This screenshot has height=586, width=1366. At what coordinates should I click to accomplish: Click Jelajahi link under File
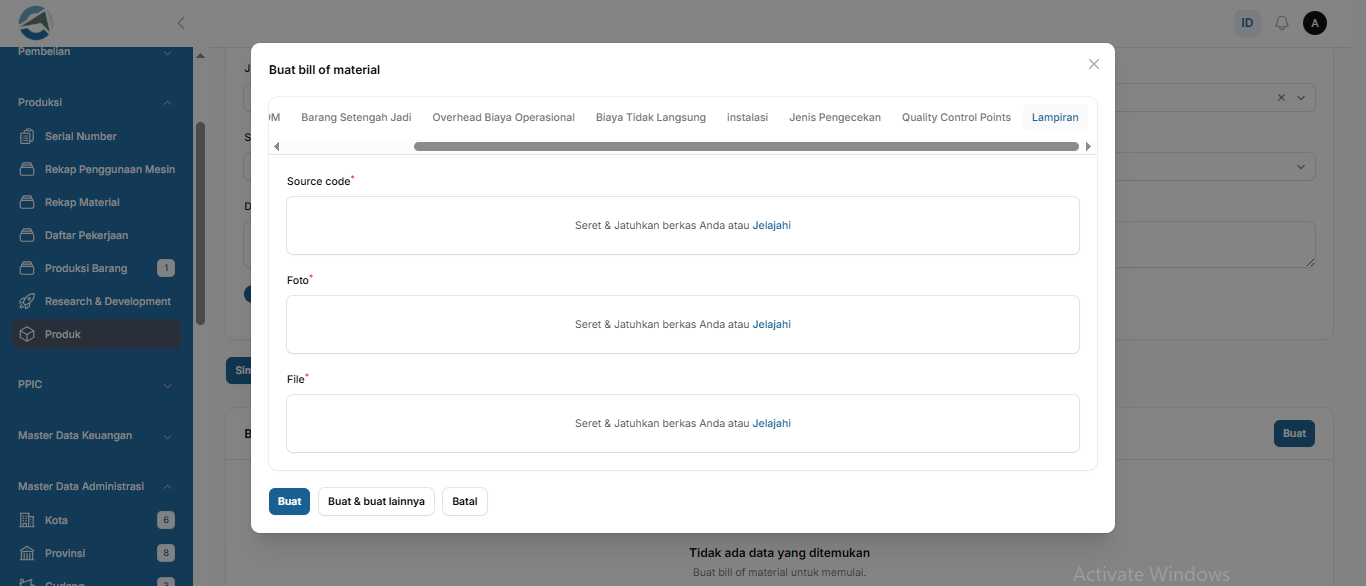771,423
